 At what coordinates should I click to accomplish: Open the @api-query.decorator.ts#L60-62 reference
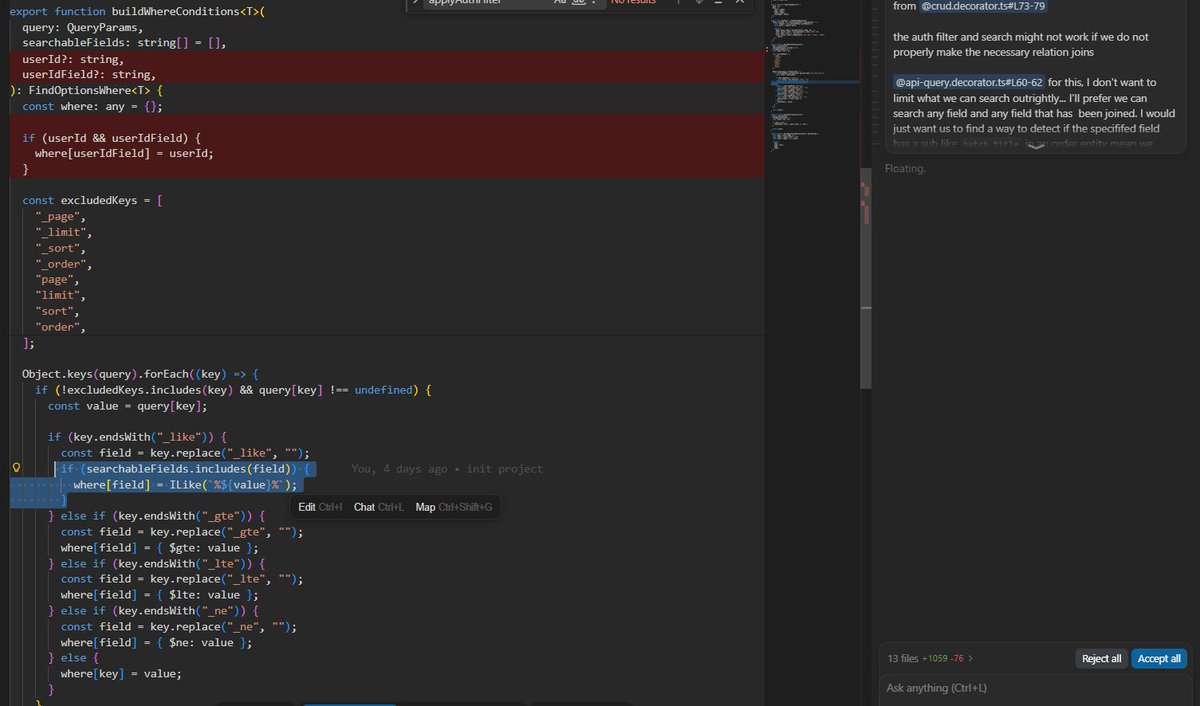point(969,82)
